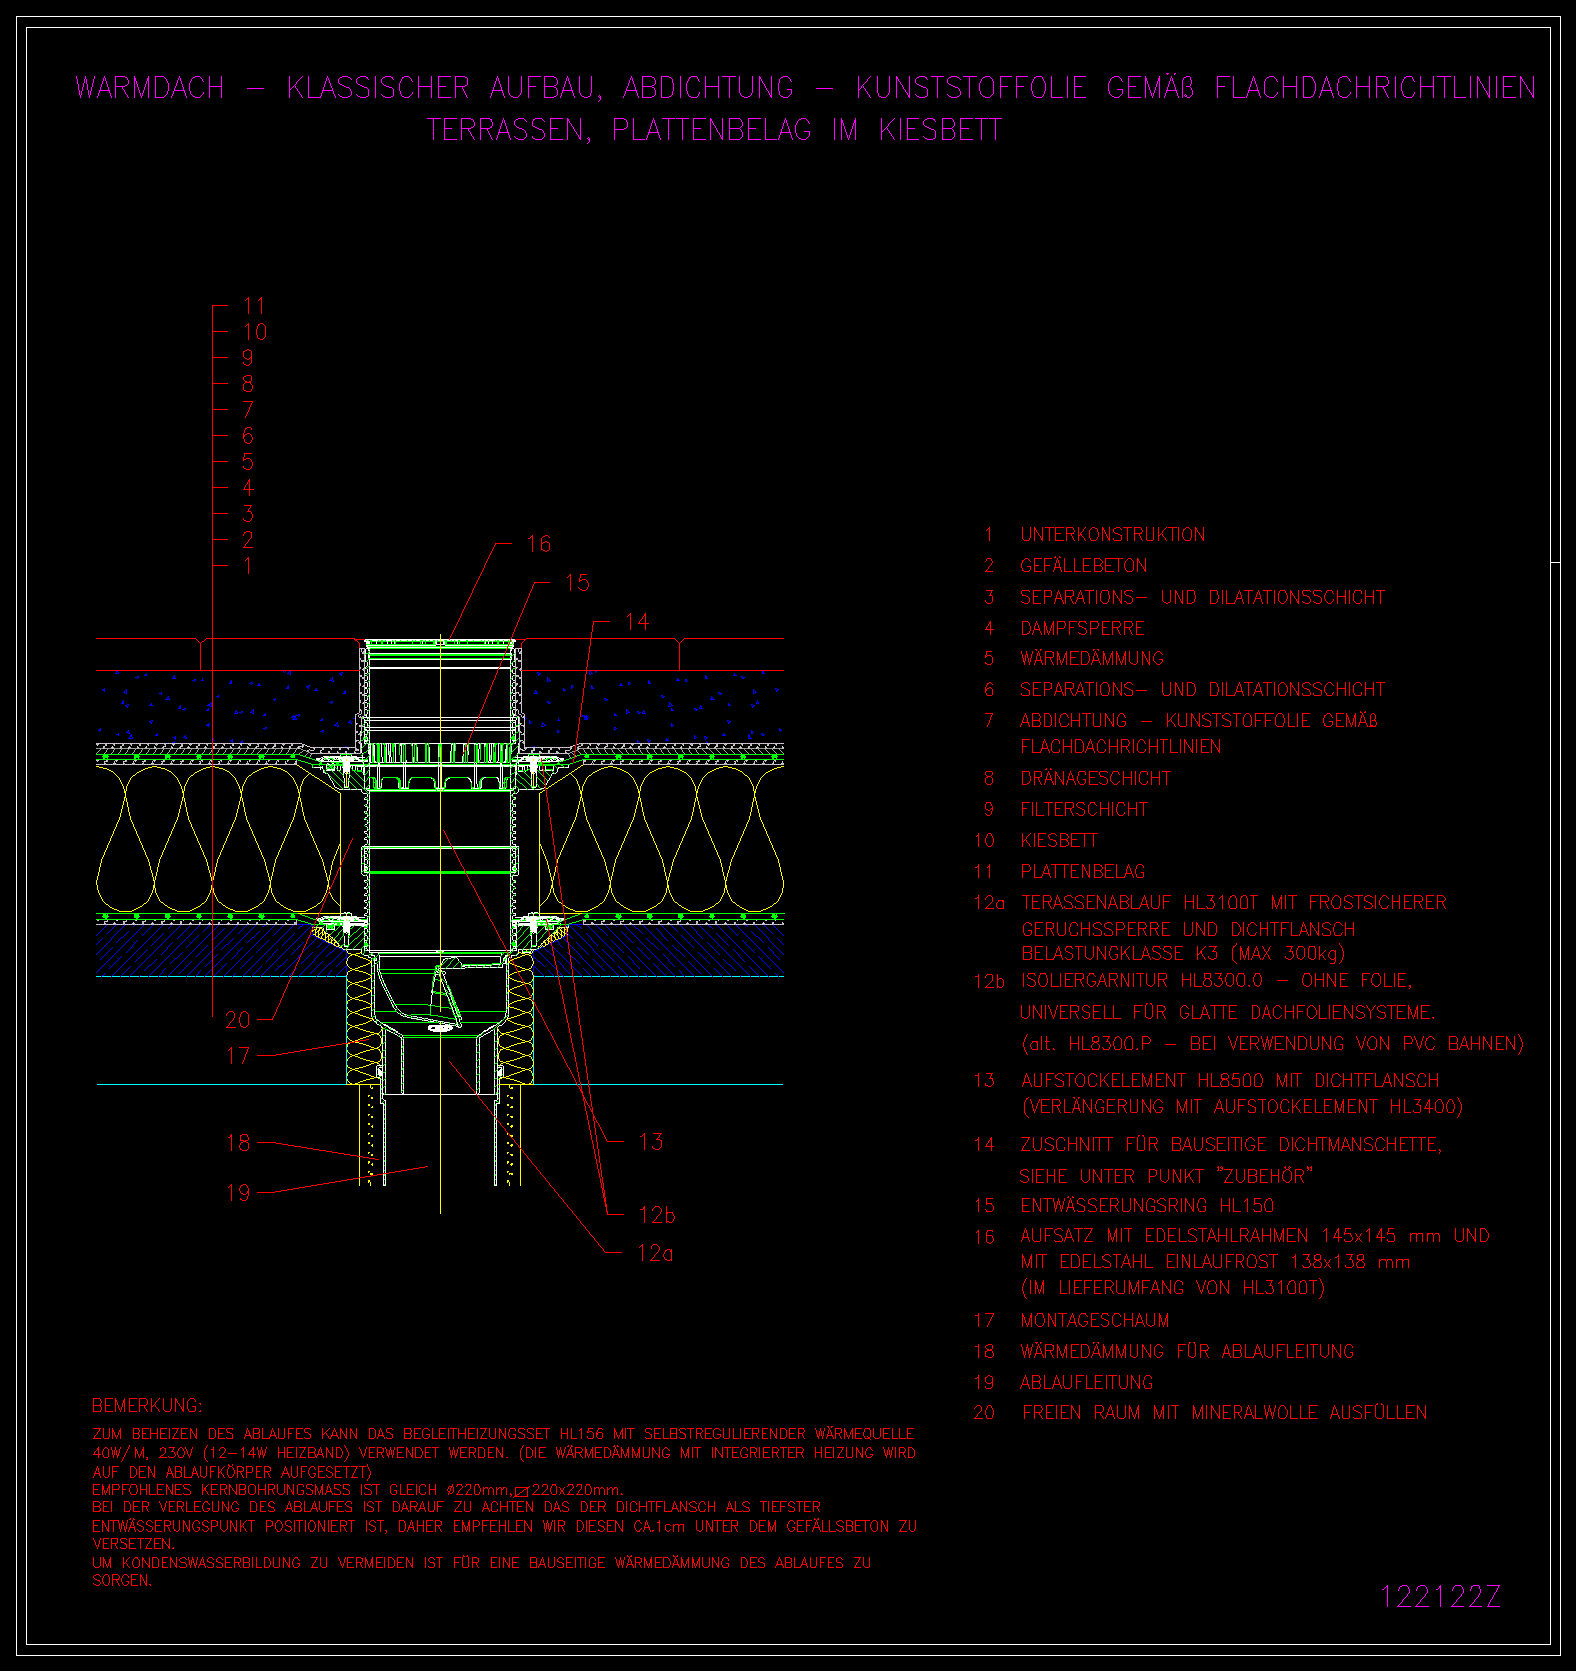Image resolution: width=1576 pixels, height=1671 pixels.
Task: Click legend text 'UNTERKONSTRUKTION'
Action: [x=1112, y=535]
